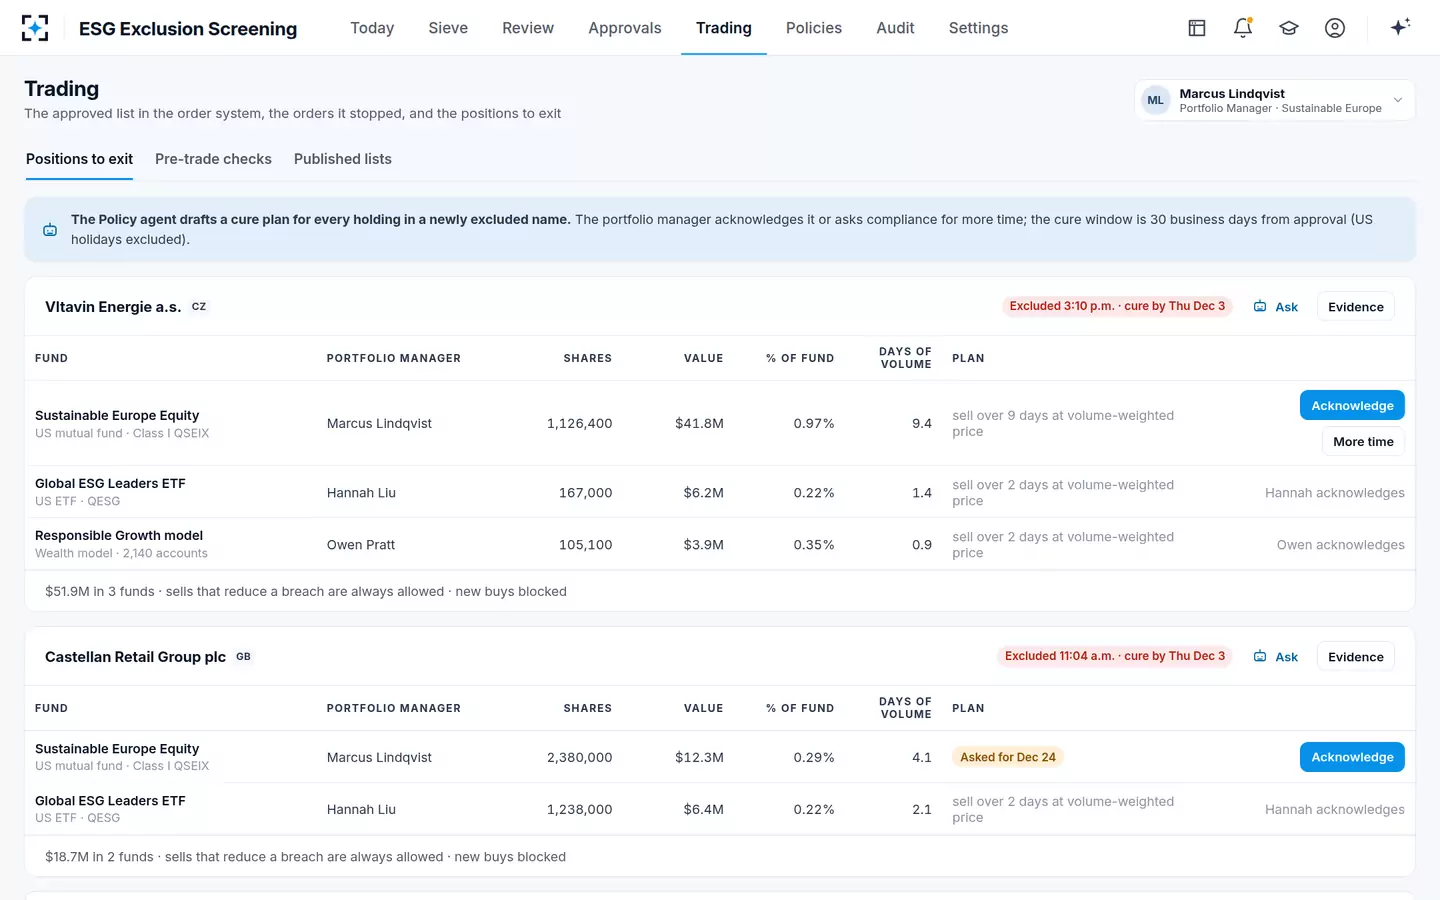
Task: Click the Days of Volume header in Vltavin table
Action: point(905,358)
